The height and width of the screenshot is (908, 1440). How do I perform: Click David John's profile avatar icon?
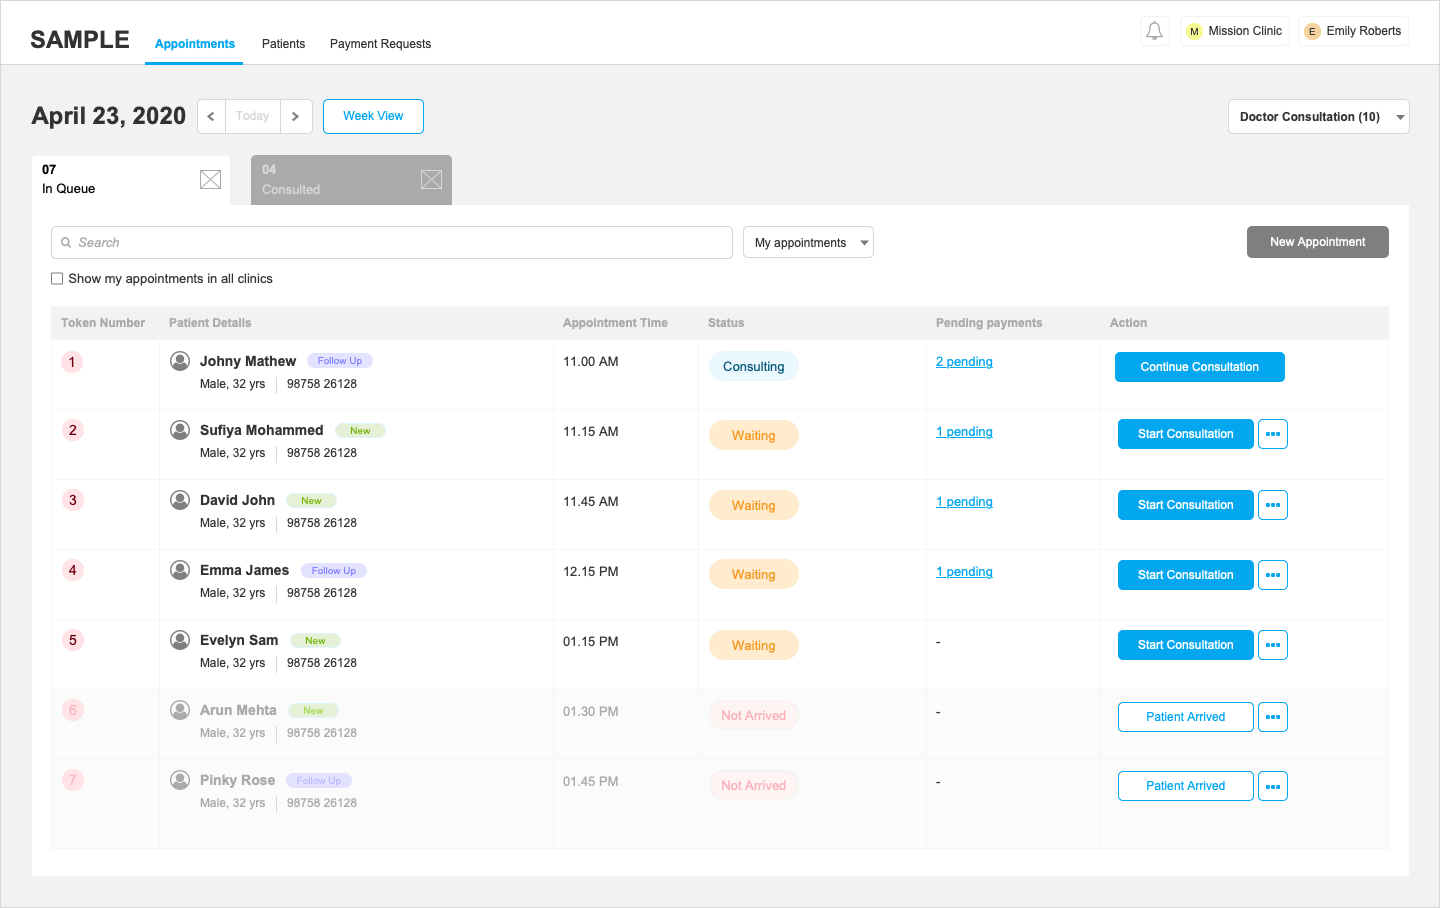[180, 500]
